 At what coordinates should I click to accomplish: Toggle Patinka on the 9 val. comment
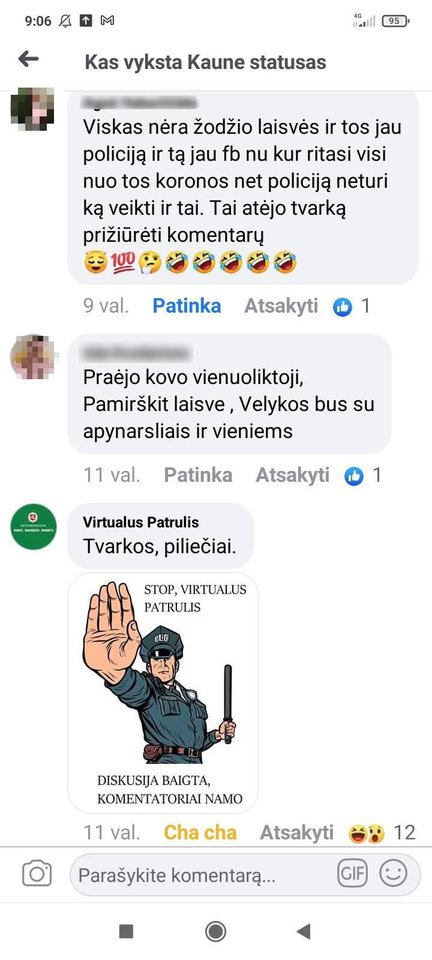coord(187,306)
